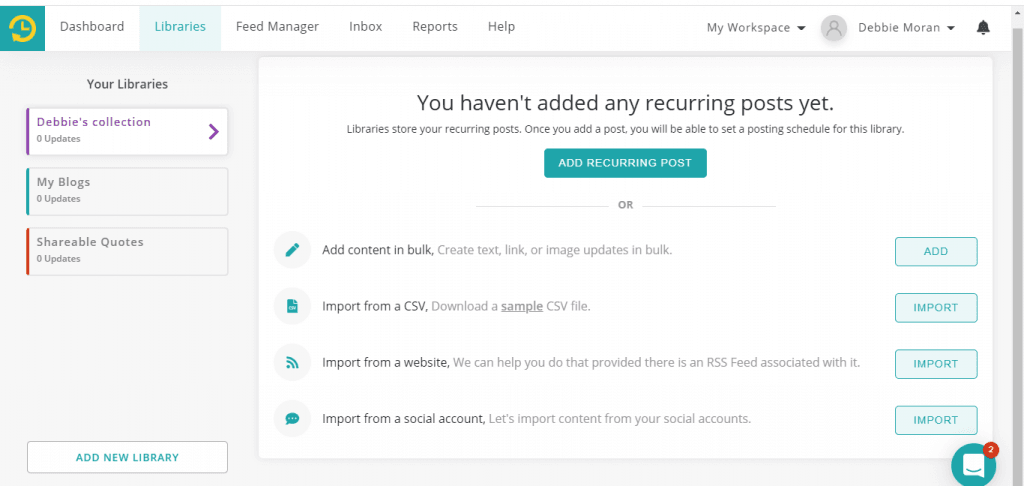The height and width of the screenshot is (486, 1024).
Task: Select the Shareable Quotes library
Action: coord(127,251)
